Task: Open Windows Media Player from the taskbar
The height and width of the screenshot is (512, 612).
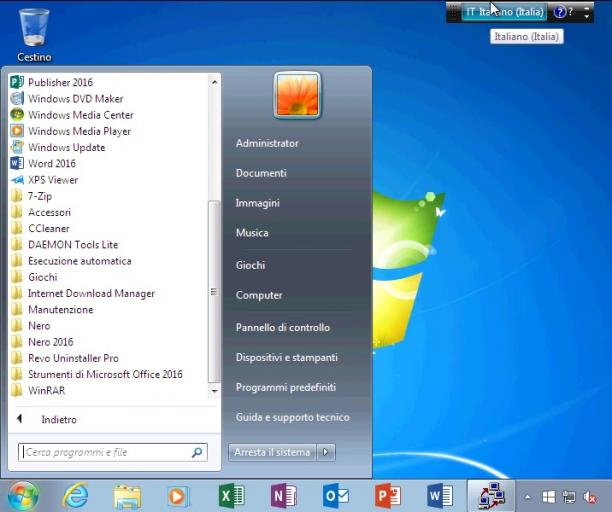Action: (x=178, y=496)
